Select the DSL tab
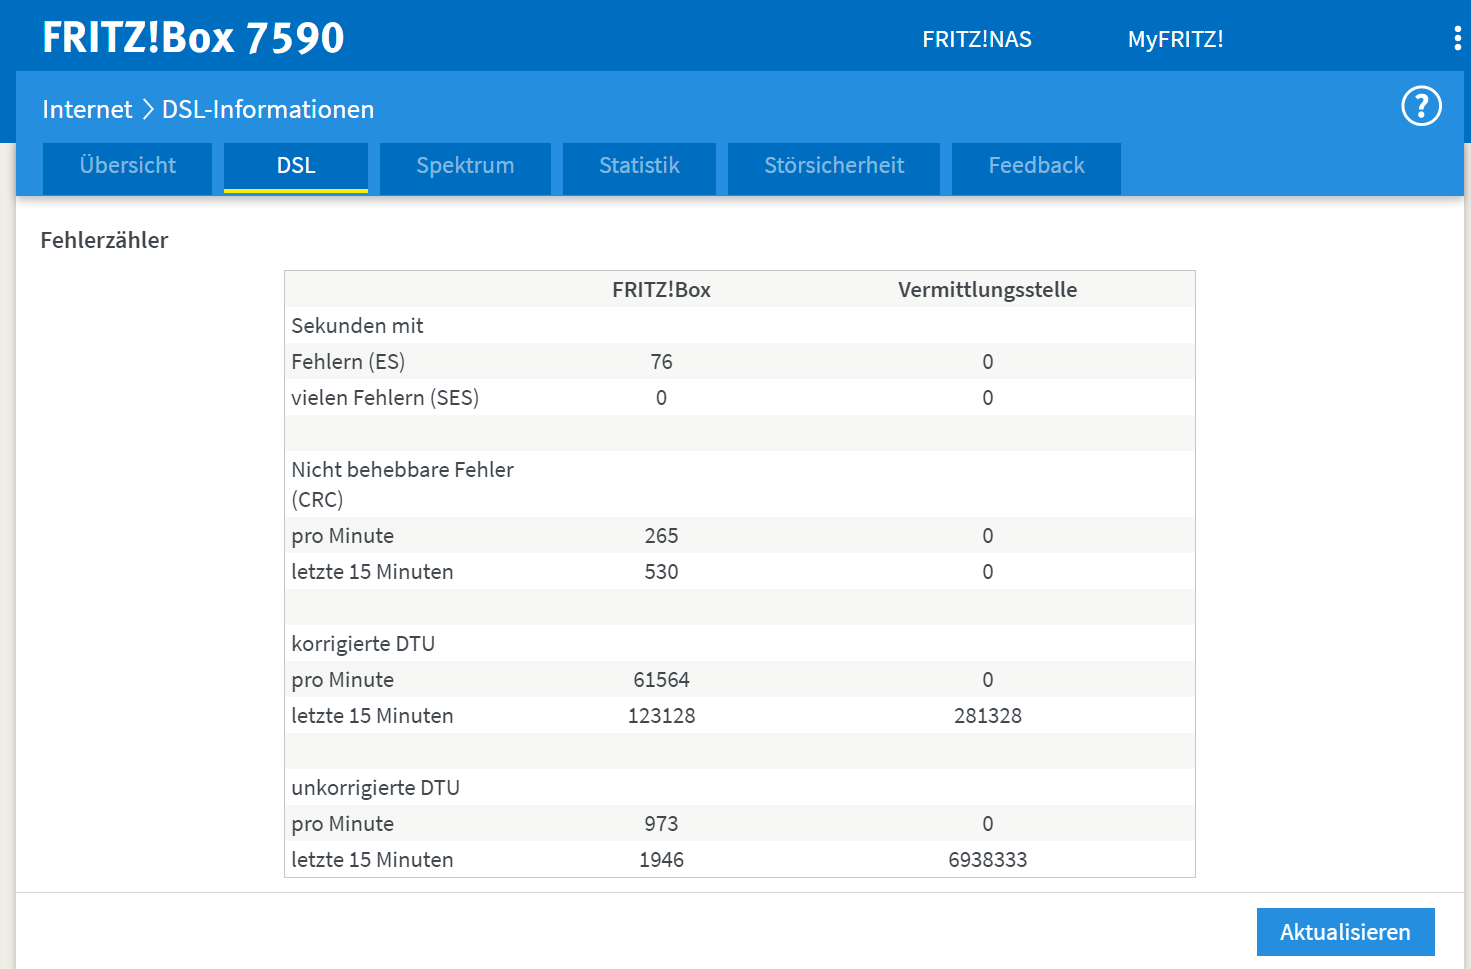Image resolution: width=1471 pixels, height=969 pixels. 296,166
